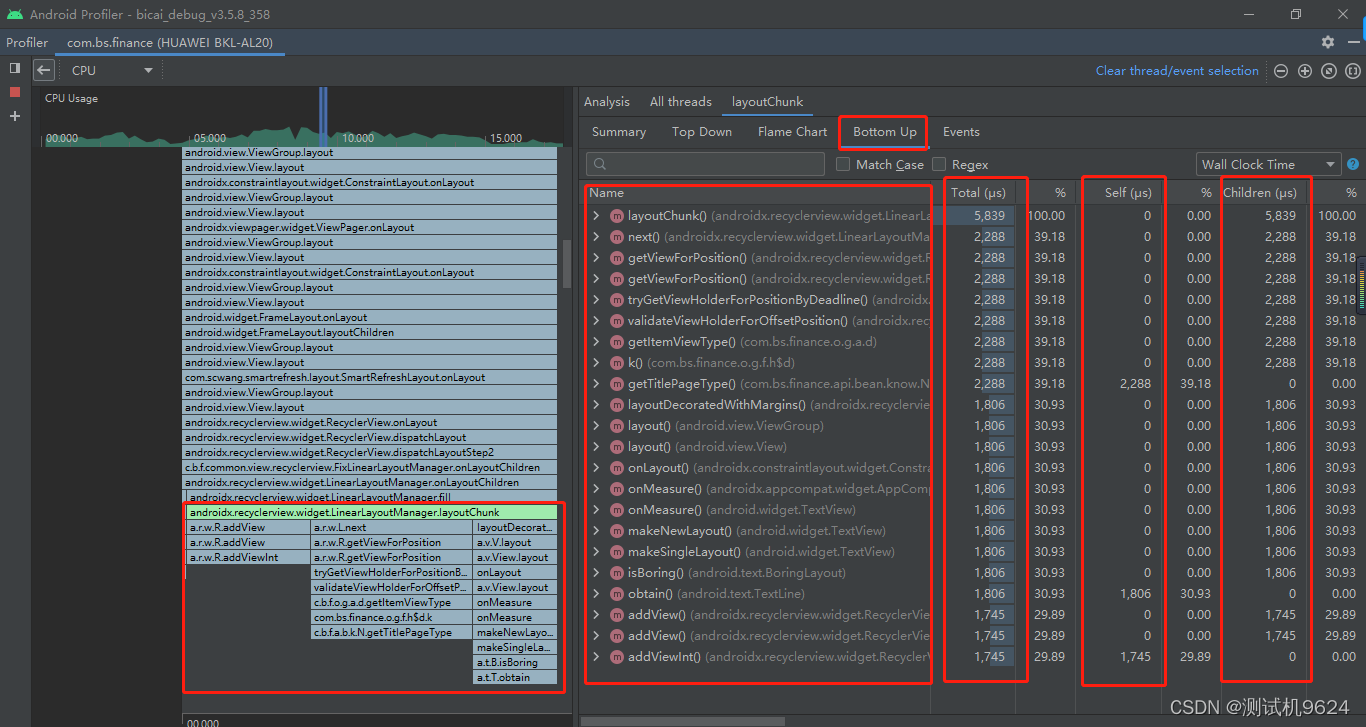
Task: Click the zoom to selection icon
Action: tap(1353, 71)
